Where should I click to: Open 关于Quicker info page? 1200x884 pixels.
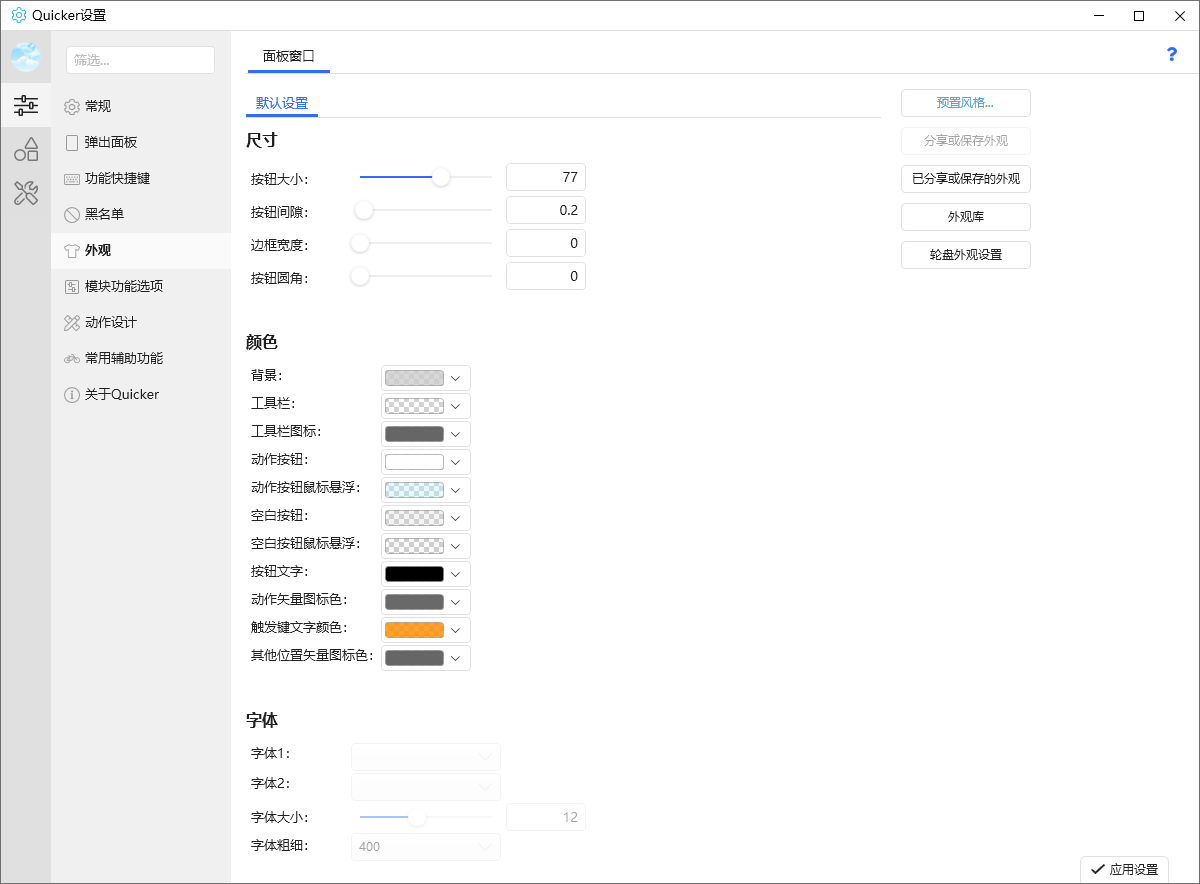[120, 395]
